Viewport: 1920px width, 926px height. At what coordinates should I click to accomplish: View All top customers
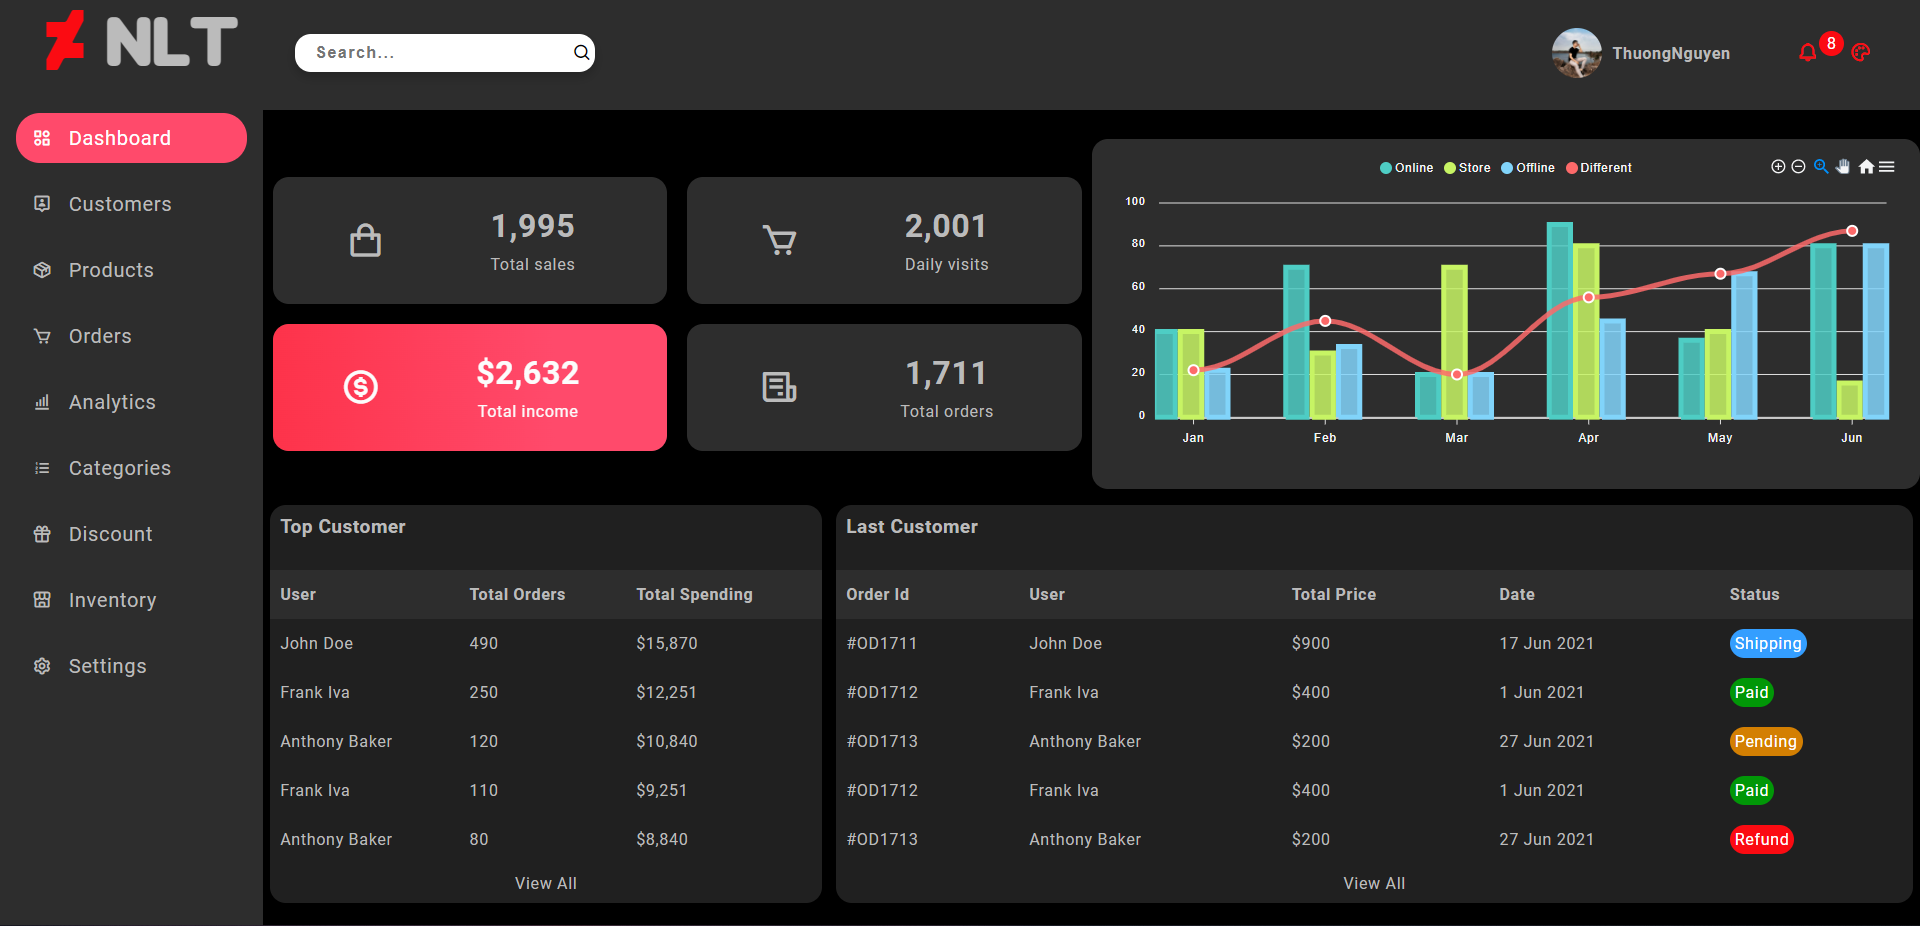pyautogui.click(x=545, y=883)
